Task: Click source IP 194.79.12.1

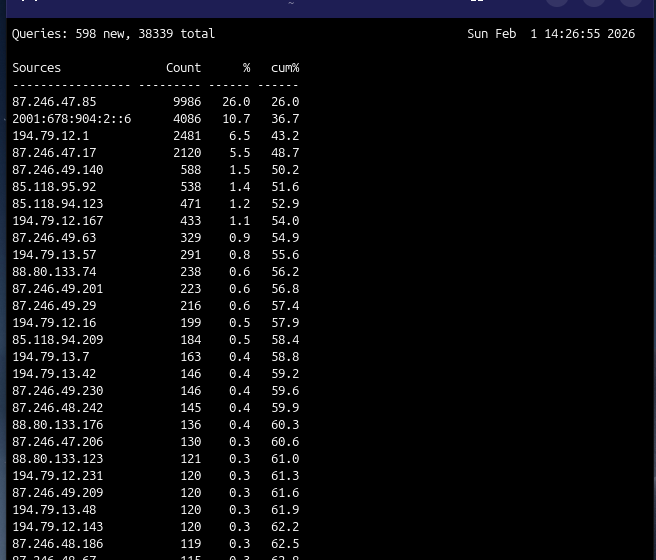Action: click(x=50, y=136)
